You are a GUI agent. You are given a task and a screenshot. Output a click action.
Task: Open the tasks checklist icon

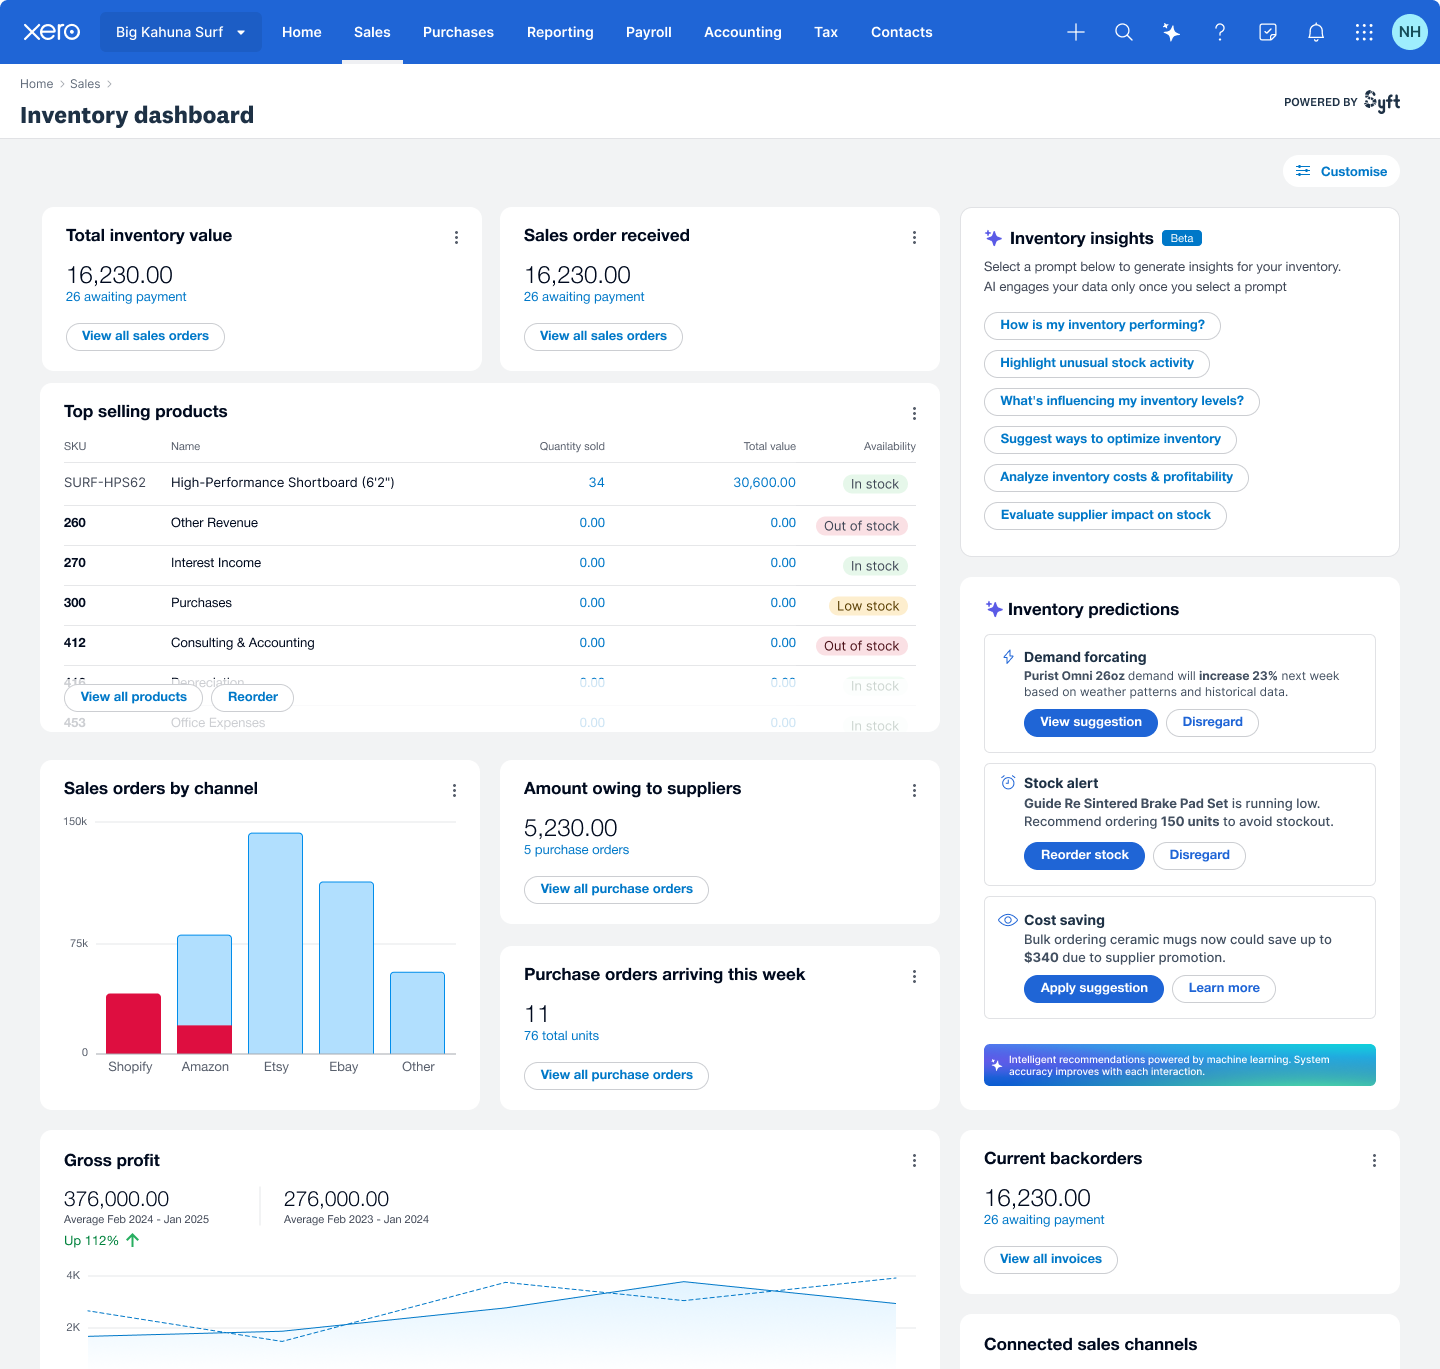1268,32
